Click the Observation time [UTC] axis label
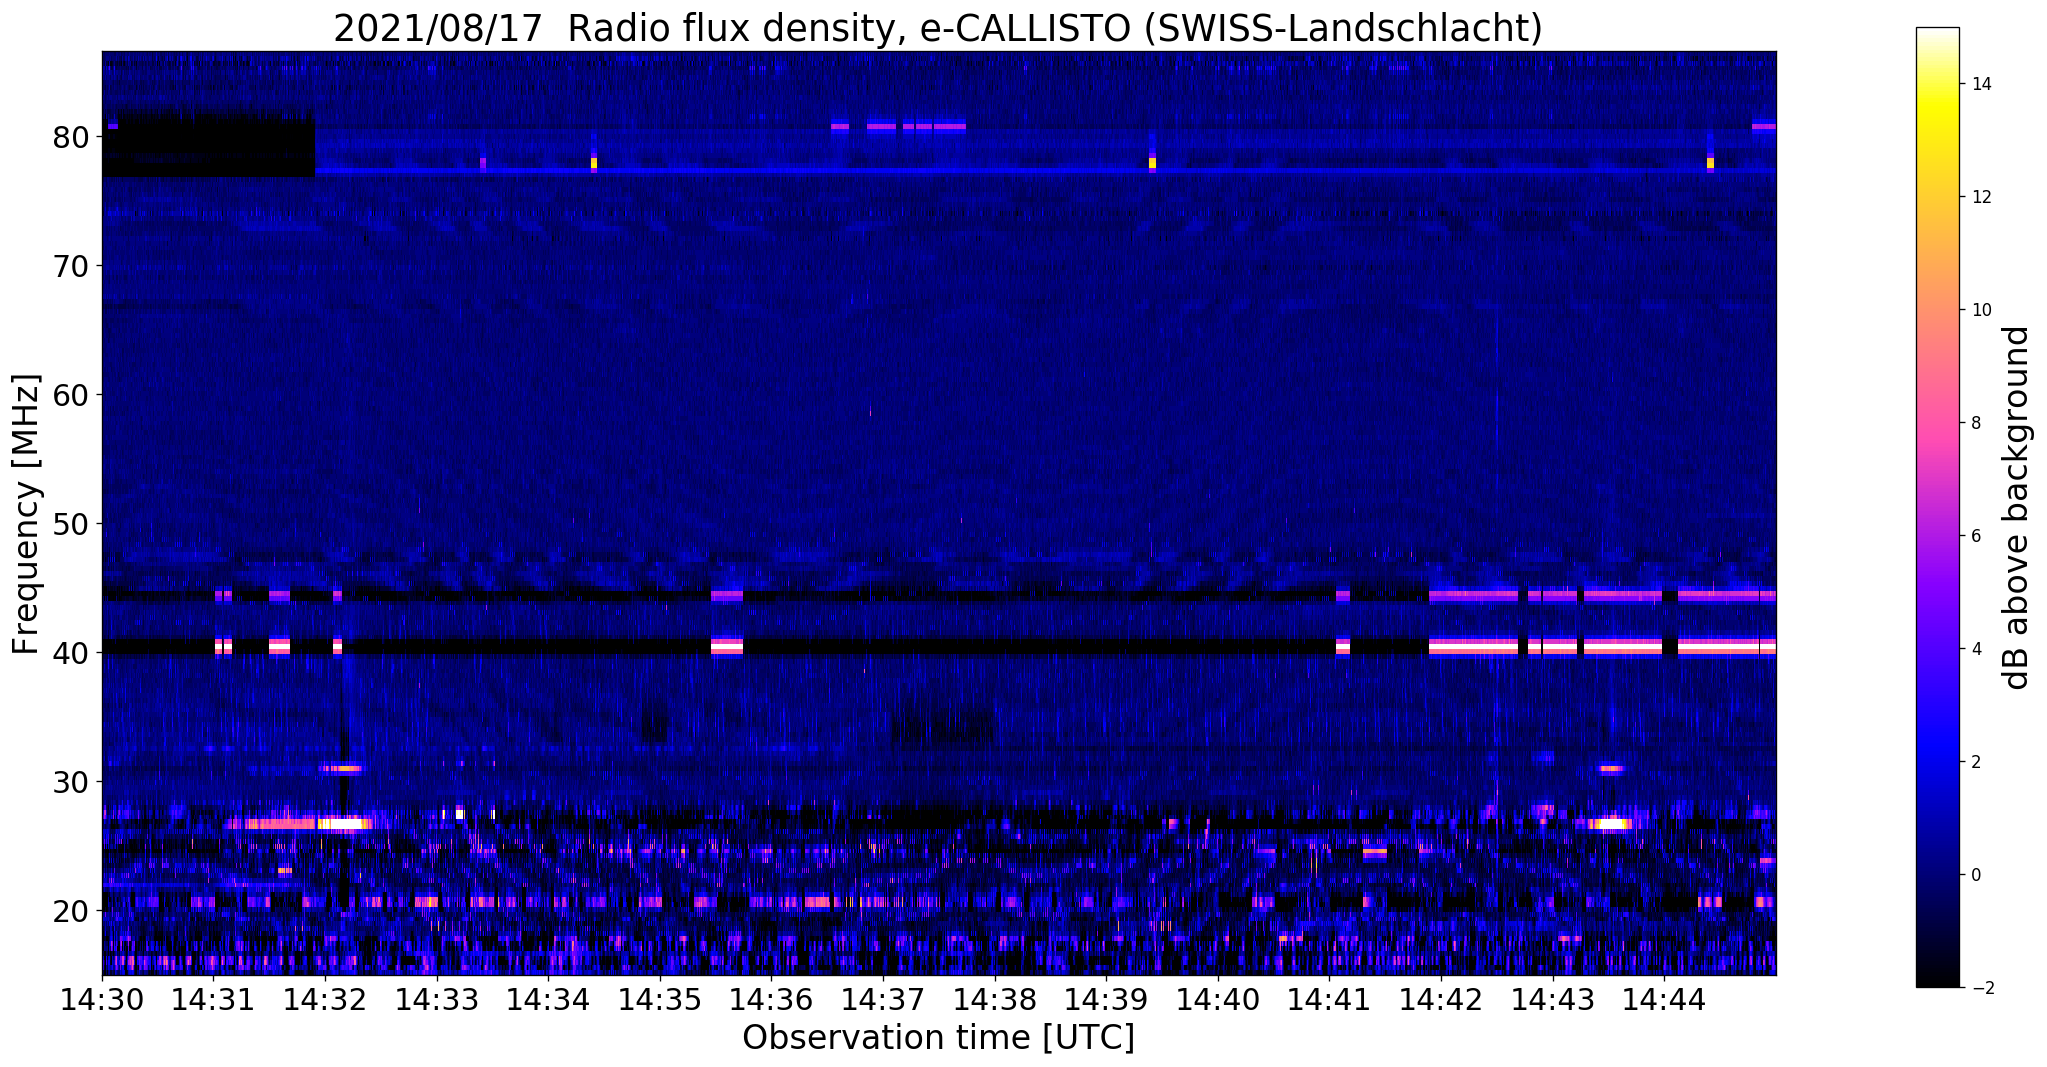The width and height of the screenshot is (2047, 1067). 938,1038
